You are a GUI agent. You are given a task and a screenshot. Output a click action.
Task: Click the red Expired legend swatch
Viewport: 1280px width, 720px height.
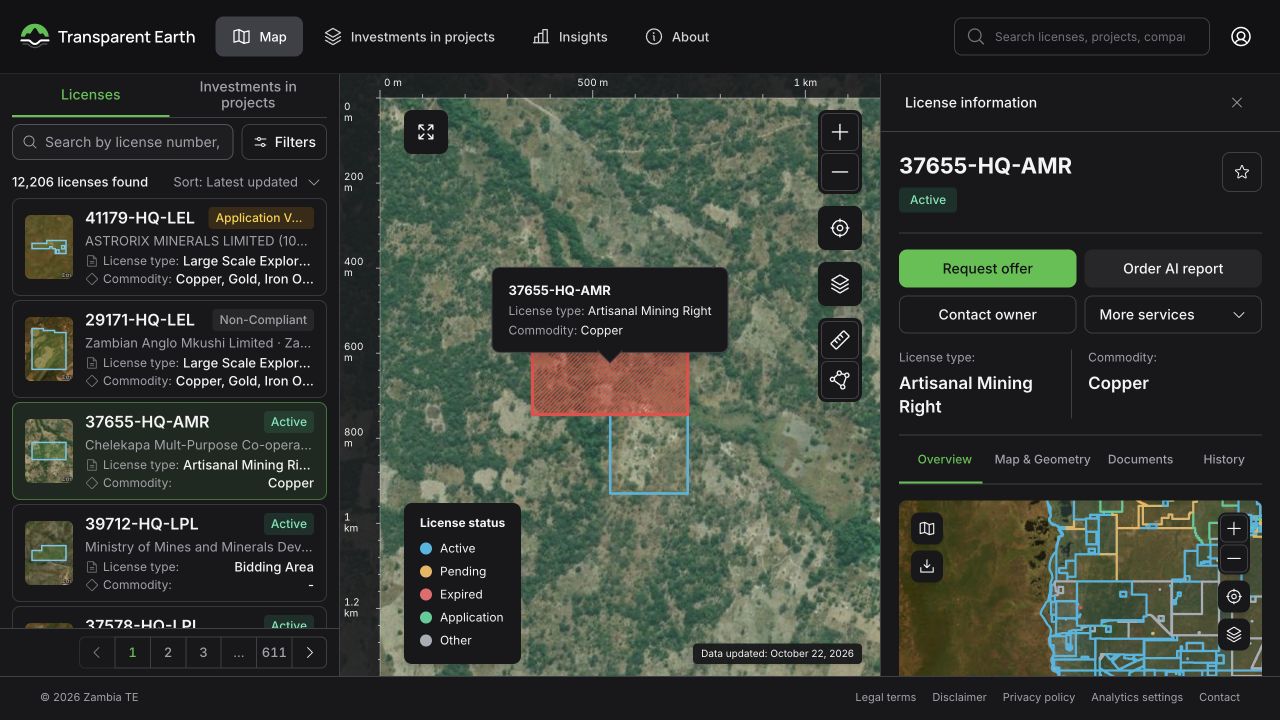(x=426, y=594)
